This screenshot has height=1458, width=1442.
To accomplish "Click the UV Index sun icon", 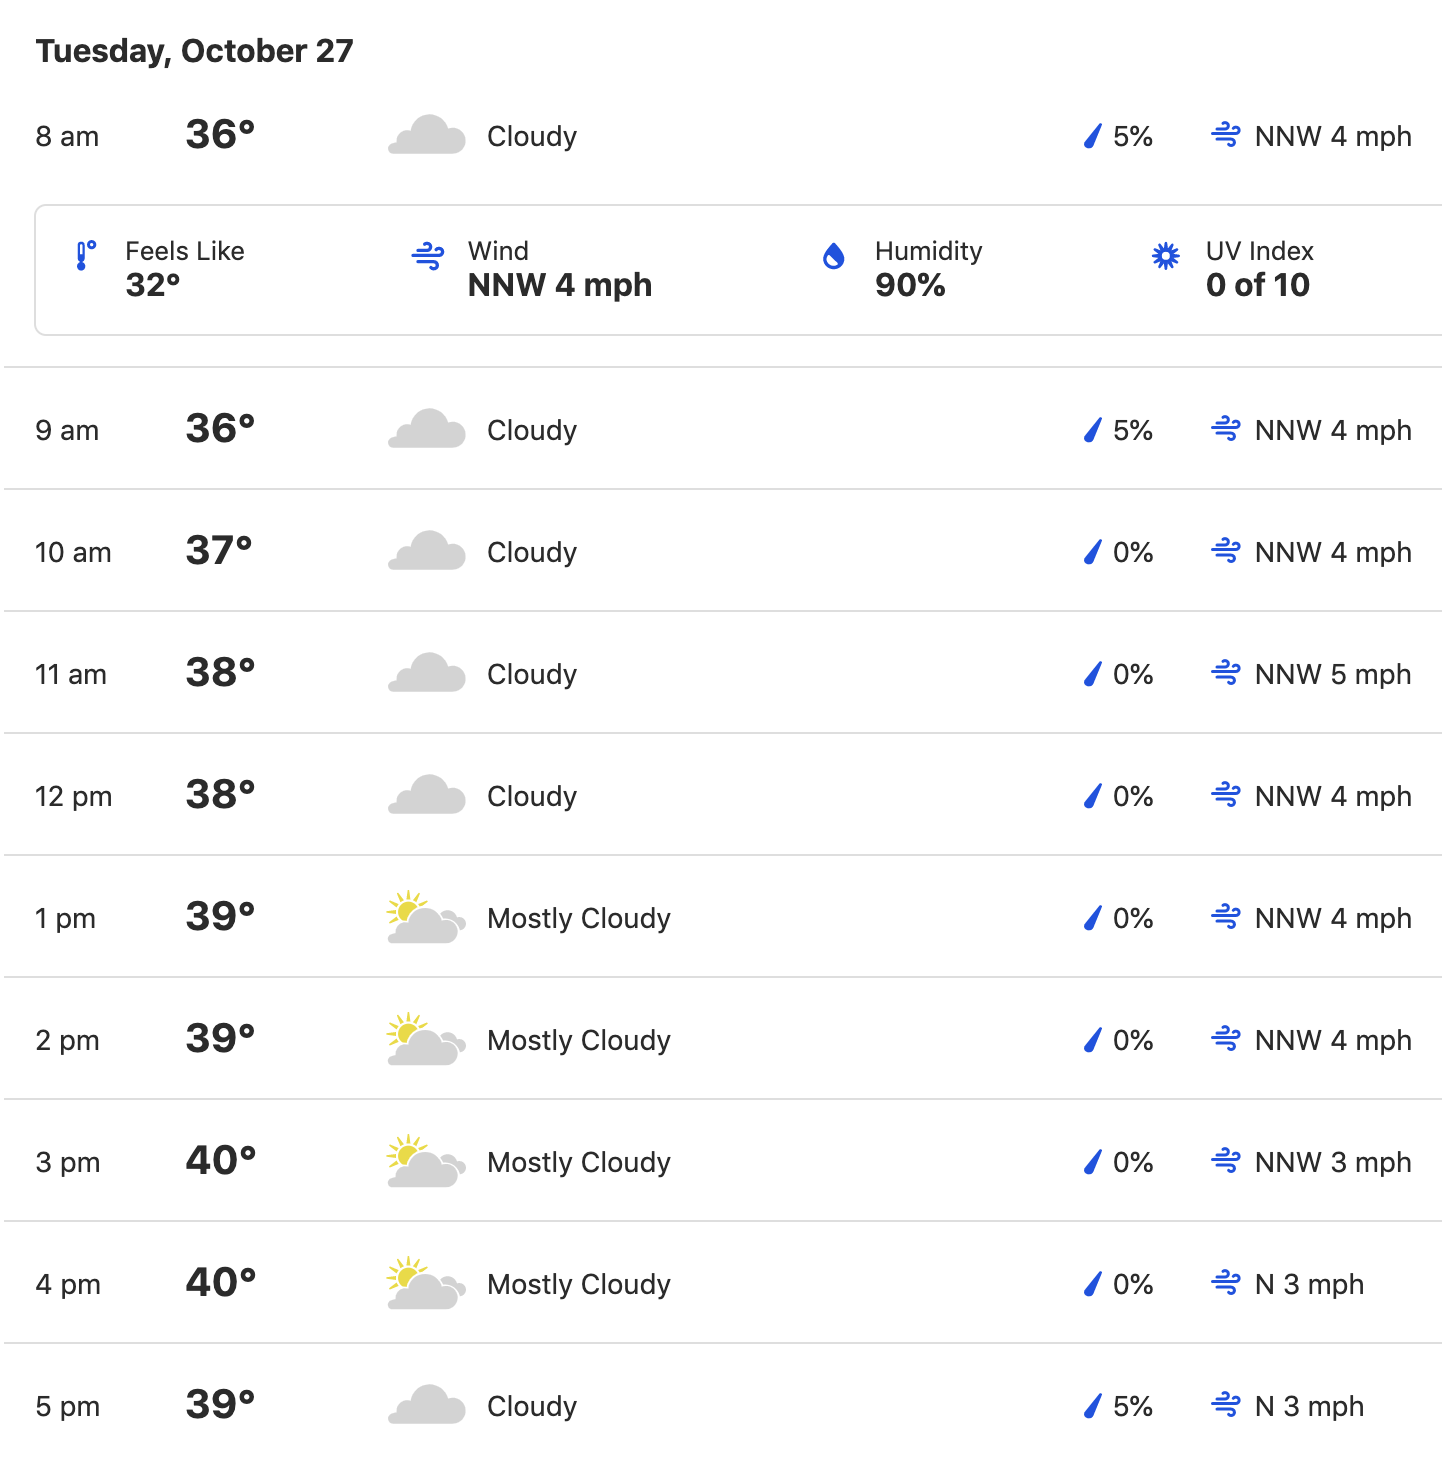I will coord(1166,256).
